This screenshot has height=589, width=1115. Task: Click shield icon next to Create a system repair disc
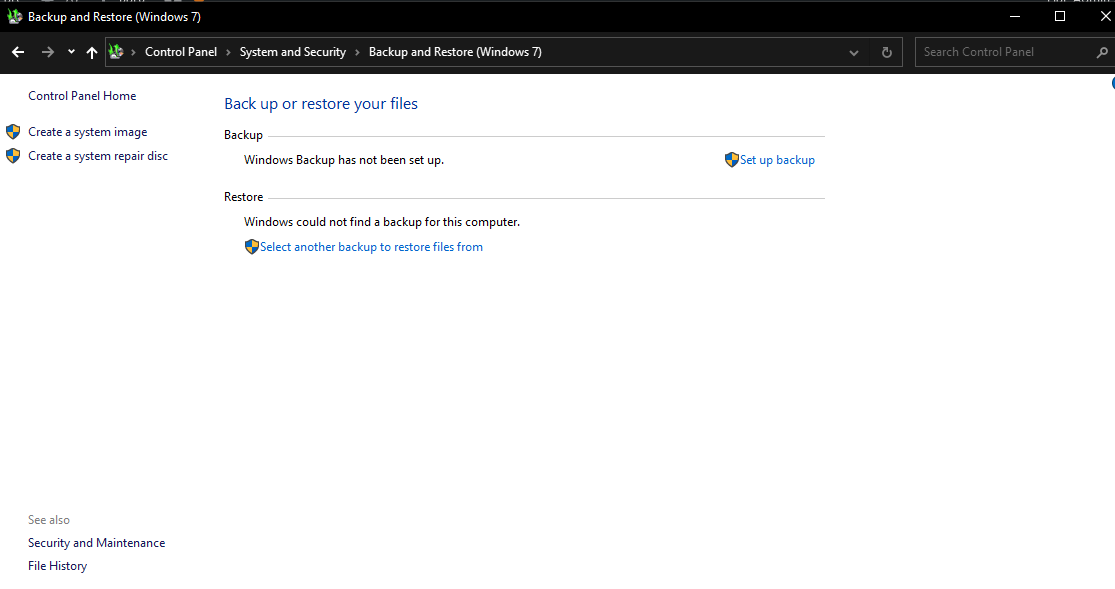pos(13,156)
